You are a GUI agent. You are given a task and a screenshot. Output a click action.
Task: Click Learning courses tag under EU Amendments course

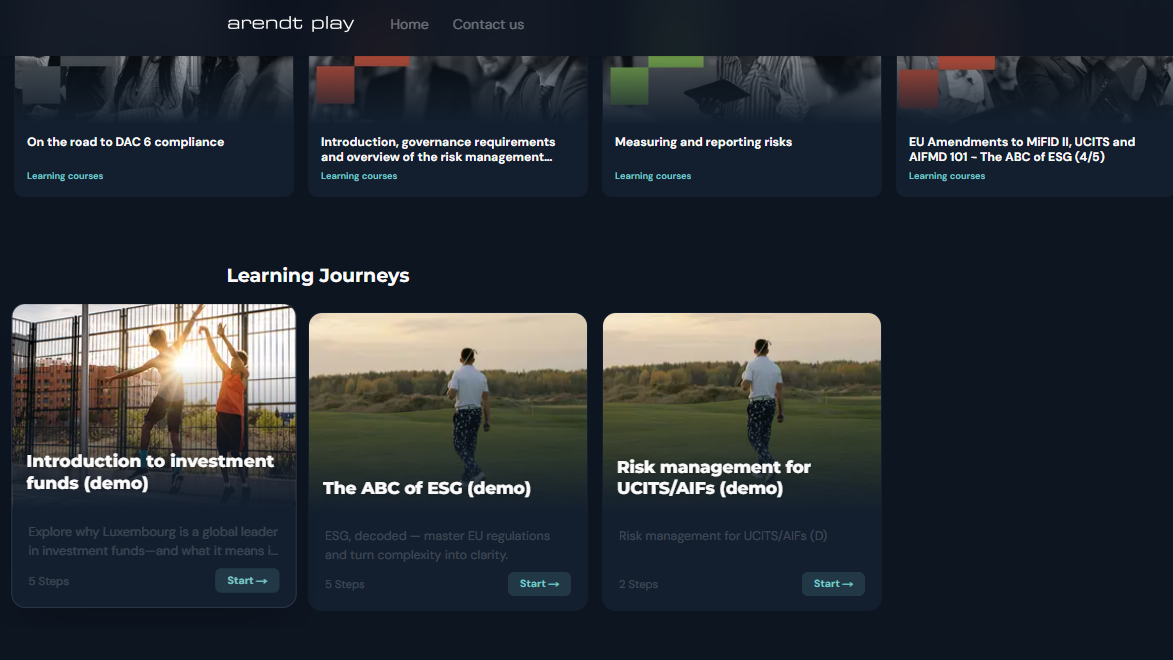click(x=947, y=176)
